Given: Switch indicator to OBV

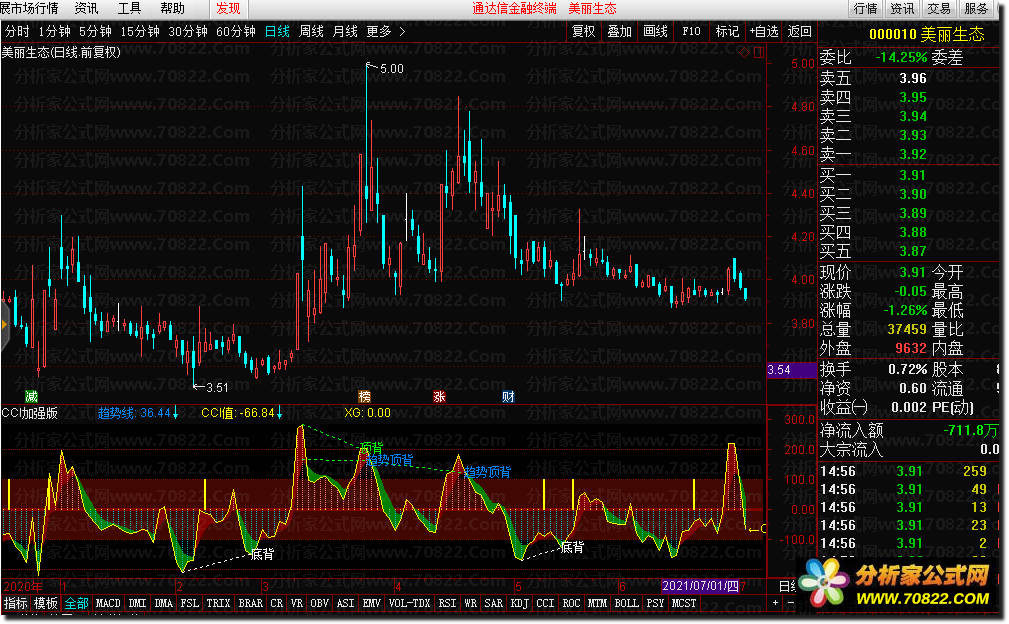Looking at the screenshot, I should coord(319,603).
